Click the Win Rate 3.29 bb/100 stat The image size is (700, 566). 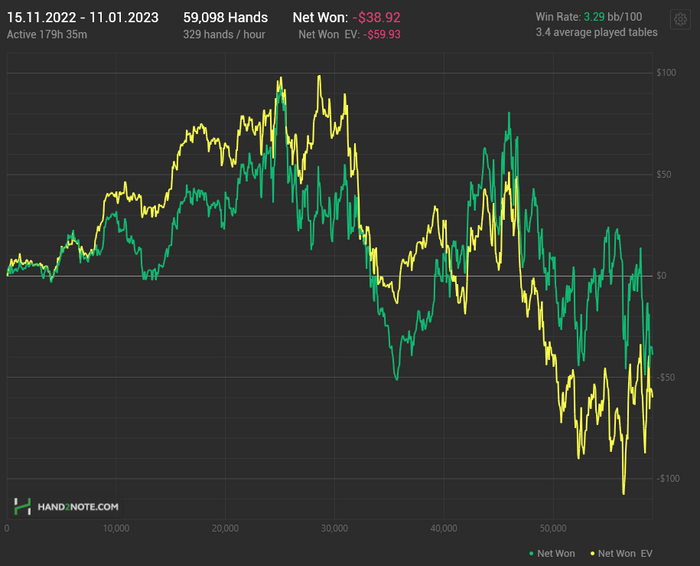tap(589, 17)
